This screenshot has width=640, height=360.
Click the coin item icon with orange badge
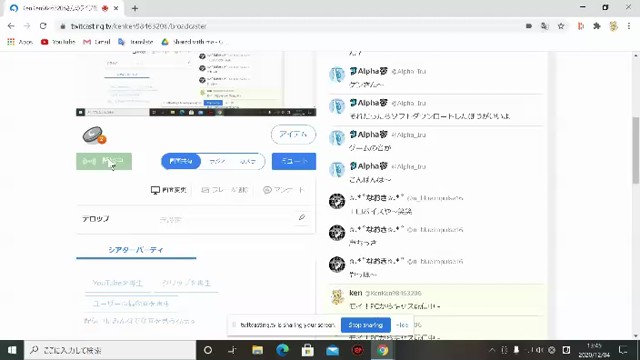click(x=94, y=136)
